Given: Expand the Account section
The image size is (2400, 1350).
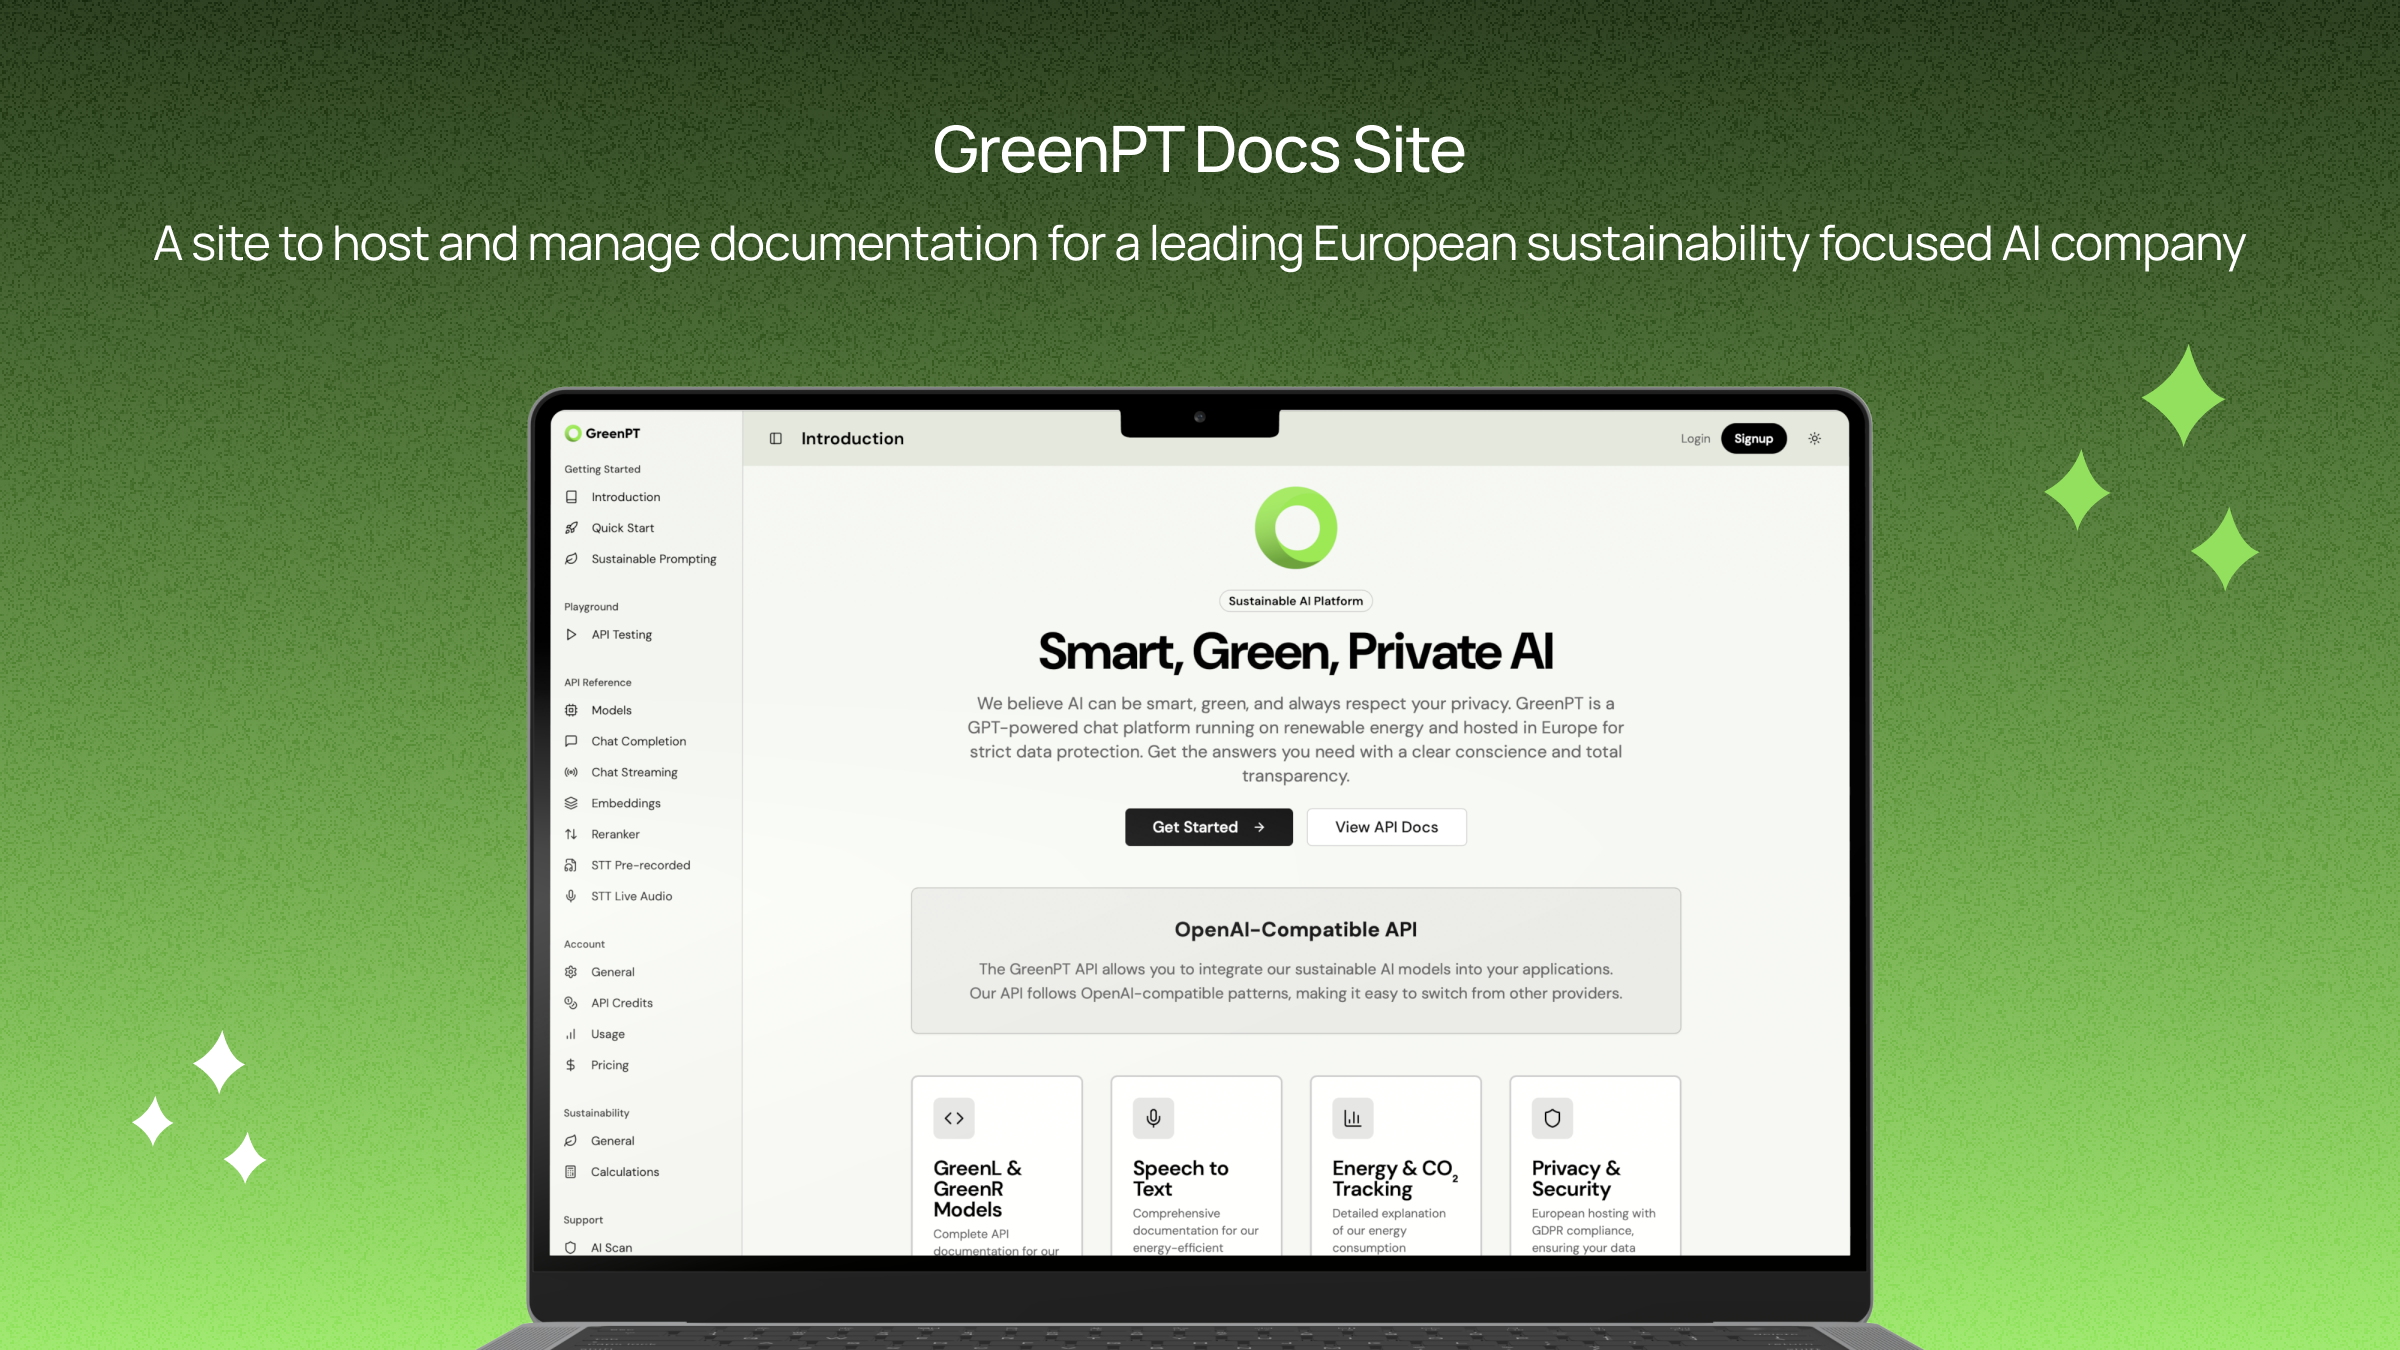Looking at the screenshot, I should coord(584,943).
